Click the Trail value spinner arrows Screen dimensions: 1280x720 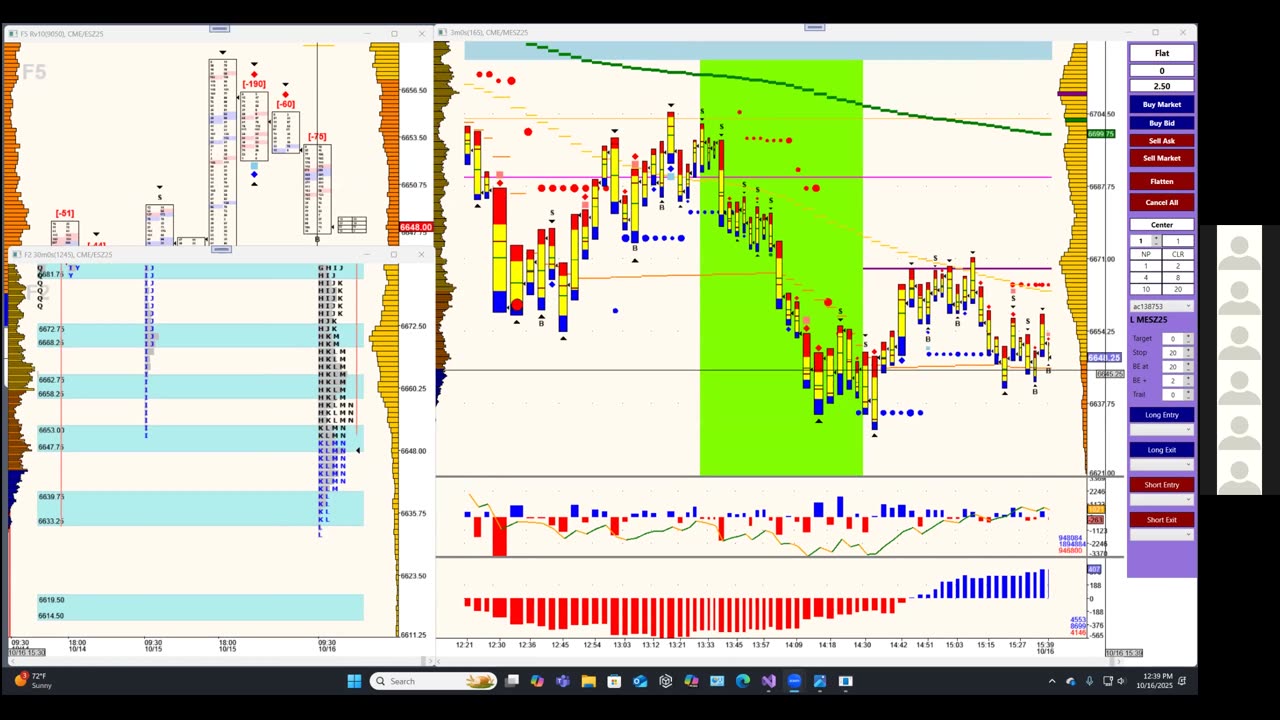[x=1188, y=394]
